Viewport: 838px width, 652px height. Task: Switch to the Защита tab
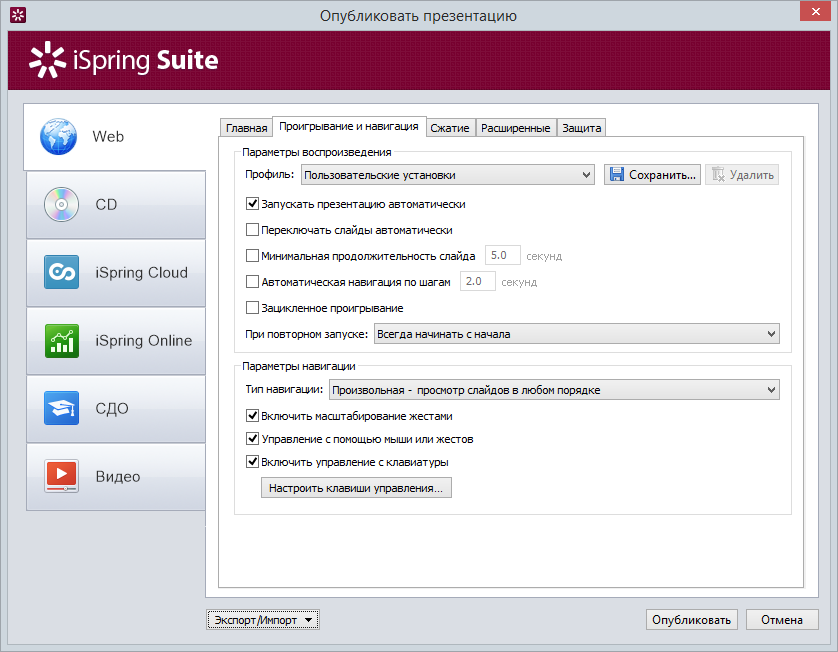point(581,128)
